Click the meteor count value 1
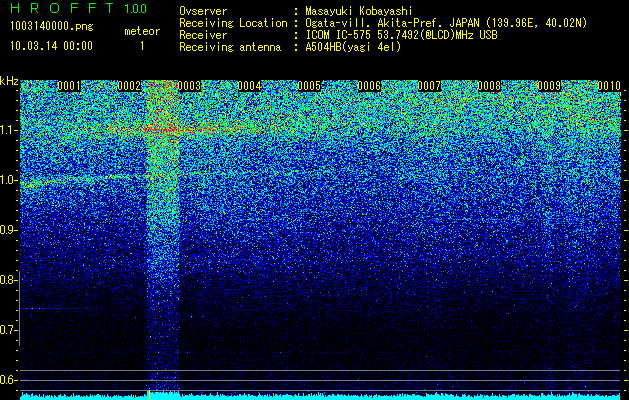 pyautogui.click(x=142, y=46)
